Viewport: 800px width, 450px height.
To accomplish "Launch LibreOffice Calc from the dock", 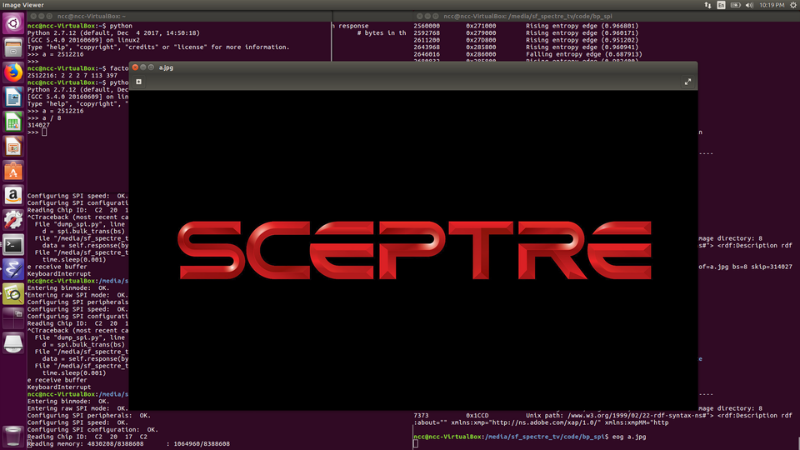I will 13,122.
